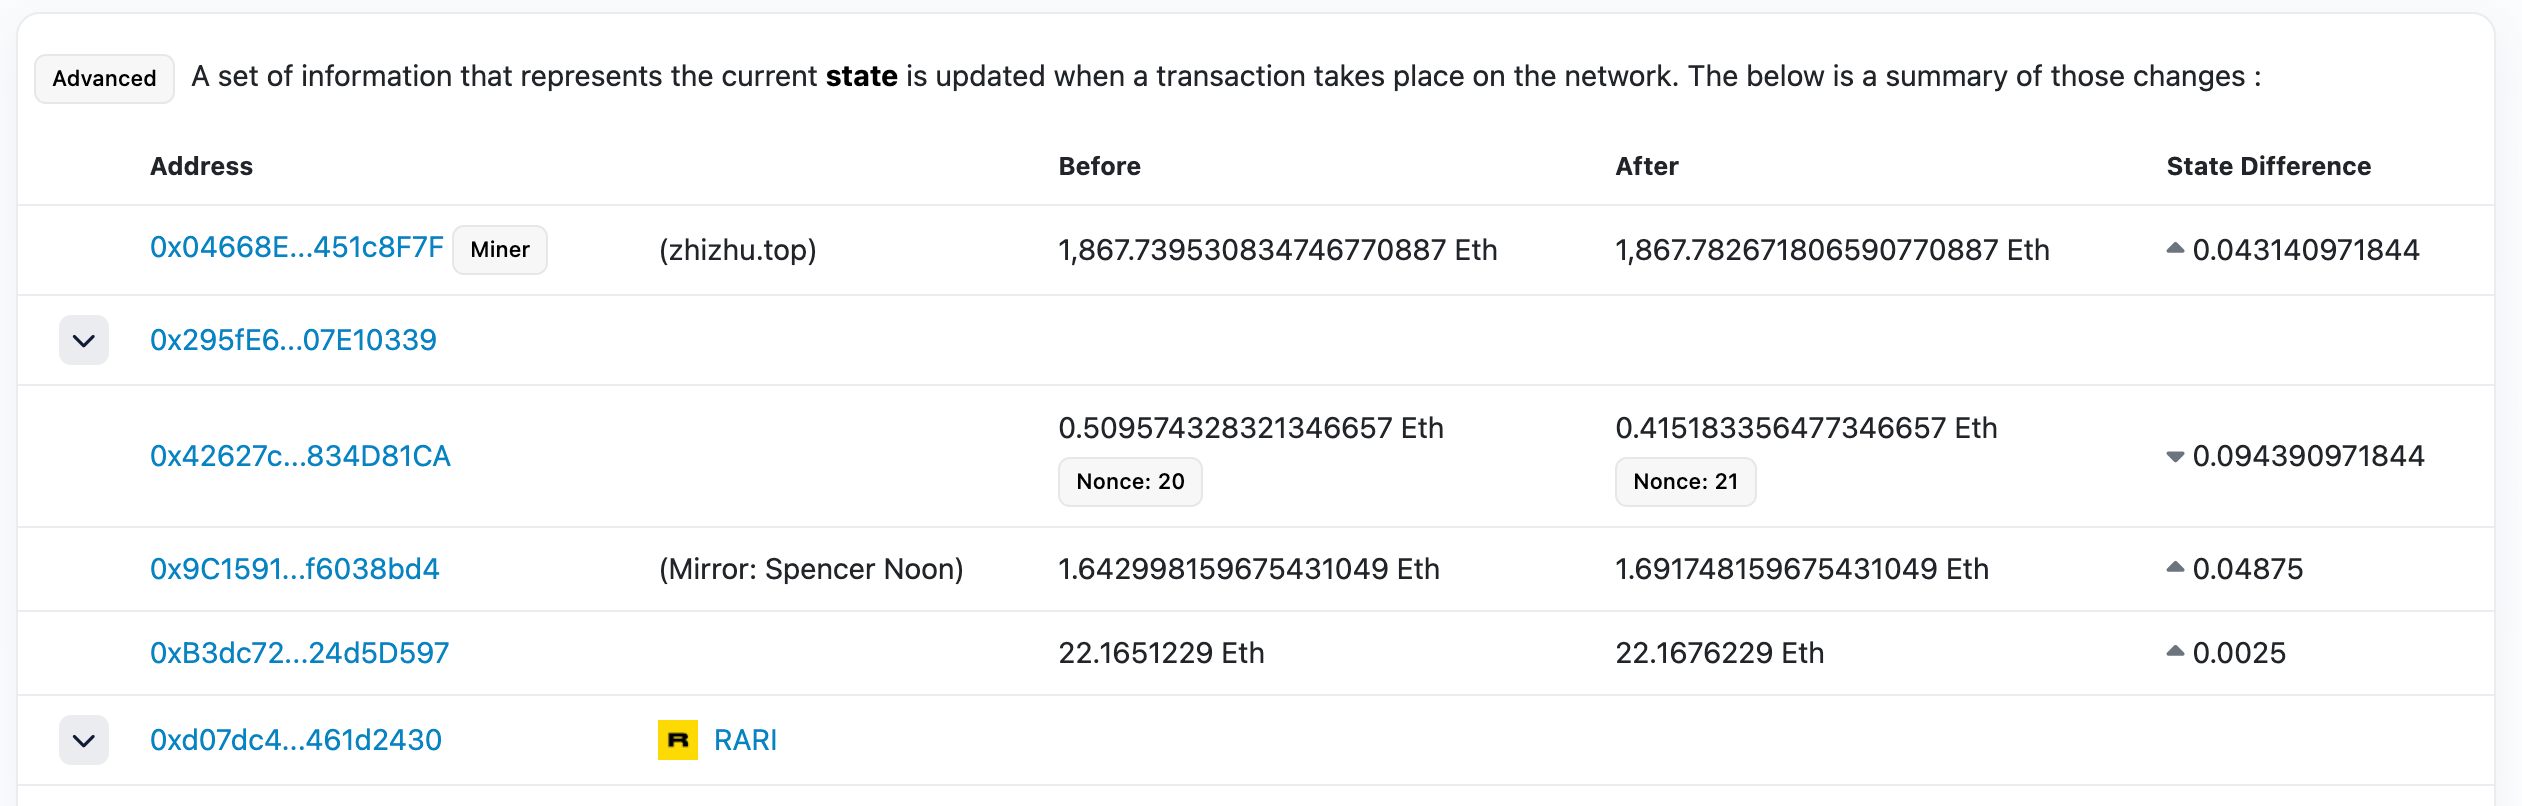Image resolution: width=2522 pixels, height=806 pixels.
Task: Open address 0x295fE6...07E10339
Action: tap(293, 340)
